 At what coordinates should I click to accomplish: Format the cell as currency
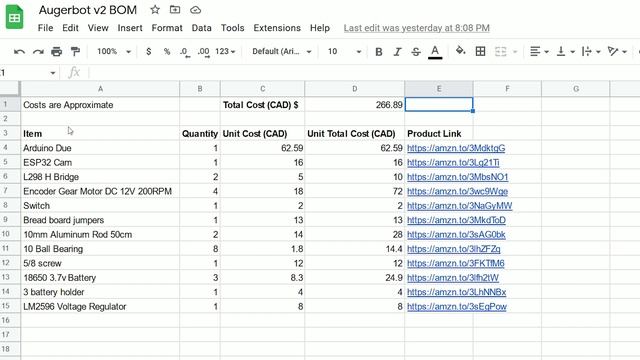coord(149,51)
